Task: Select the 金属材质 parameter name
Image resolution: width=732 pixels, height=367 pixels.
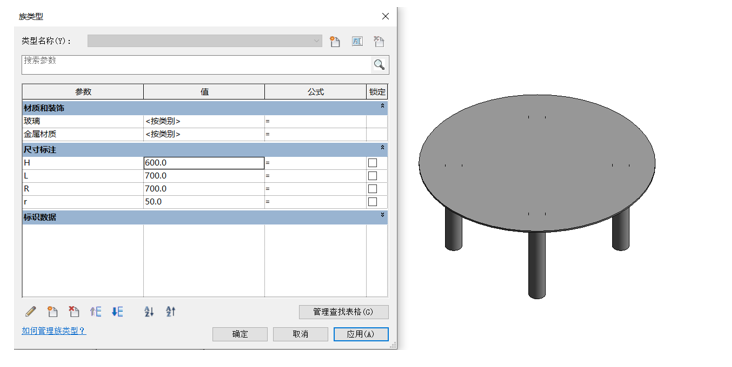Action: click(83, 134)
